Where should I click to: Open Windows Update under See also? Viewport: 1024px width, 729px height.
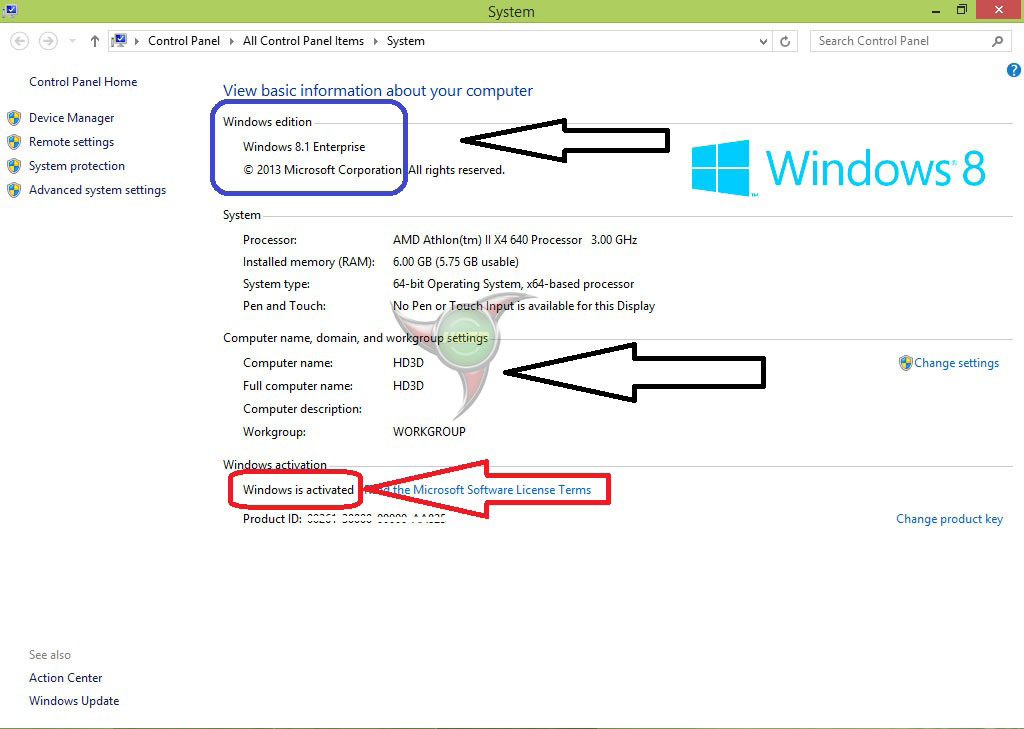(74, 701)
